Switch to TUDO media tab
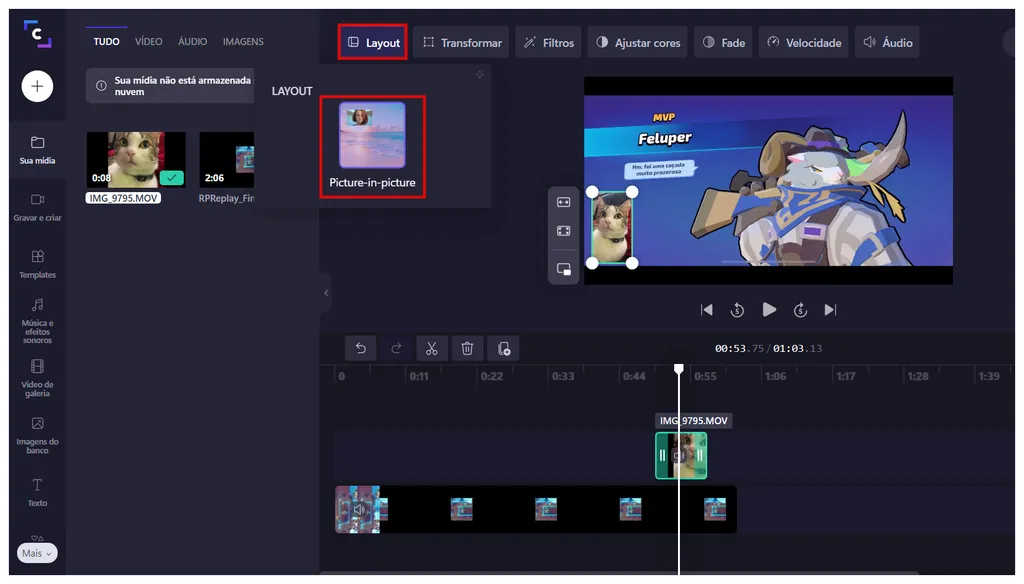 (106, 42)
